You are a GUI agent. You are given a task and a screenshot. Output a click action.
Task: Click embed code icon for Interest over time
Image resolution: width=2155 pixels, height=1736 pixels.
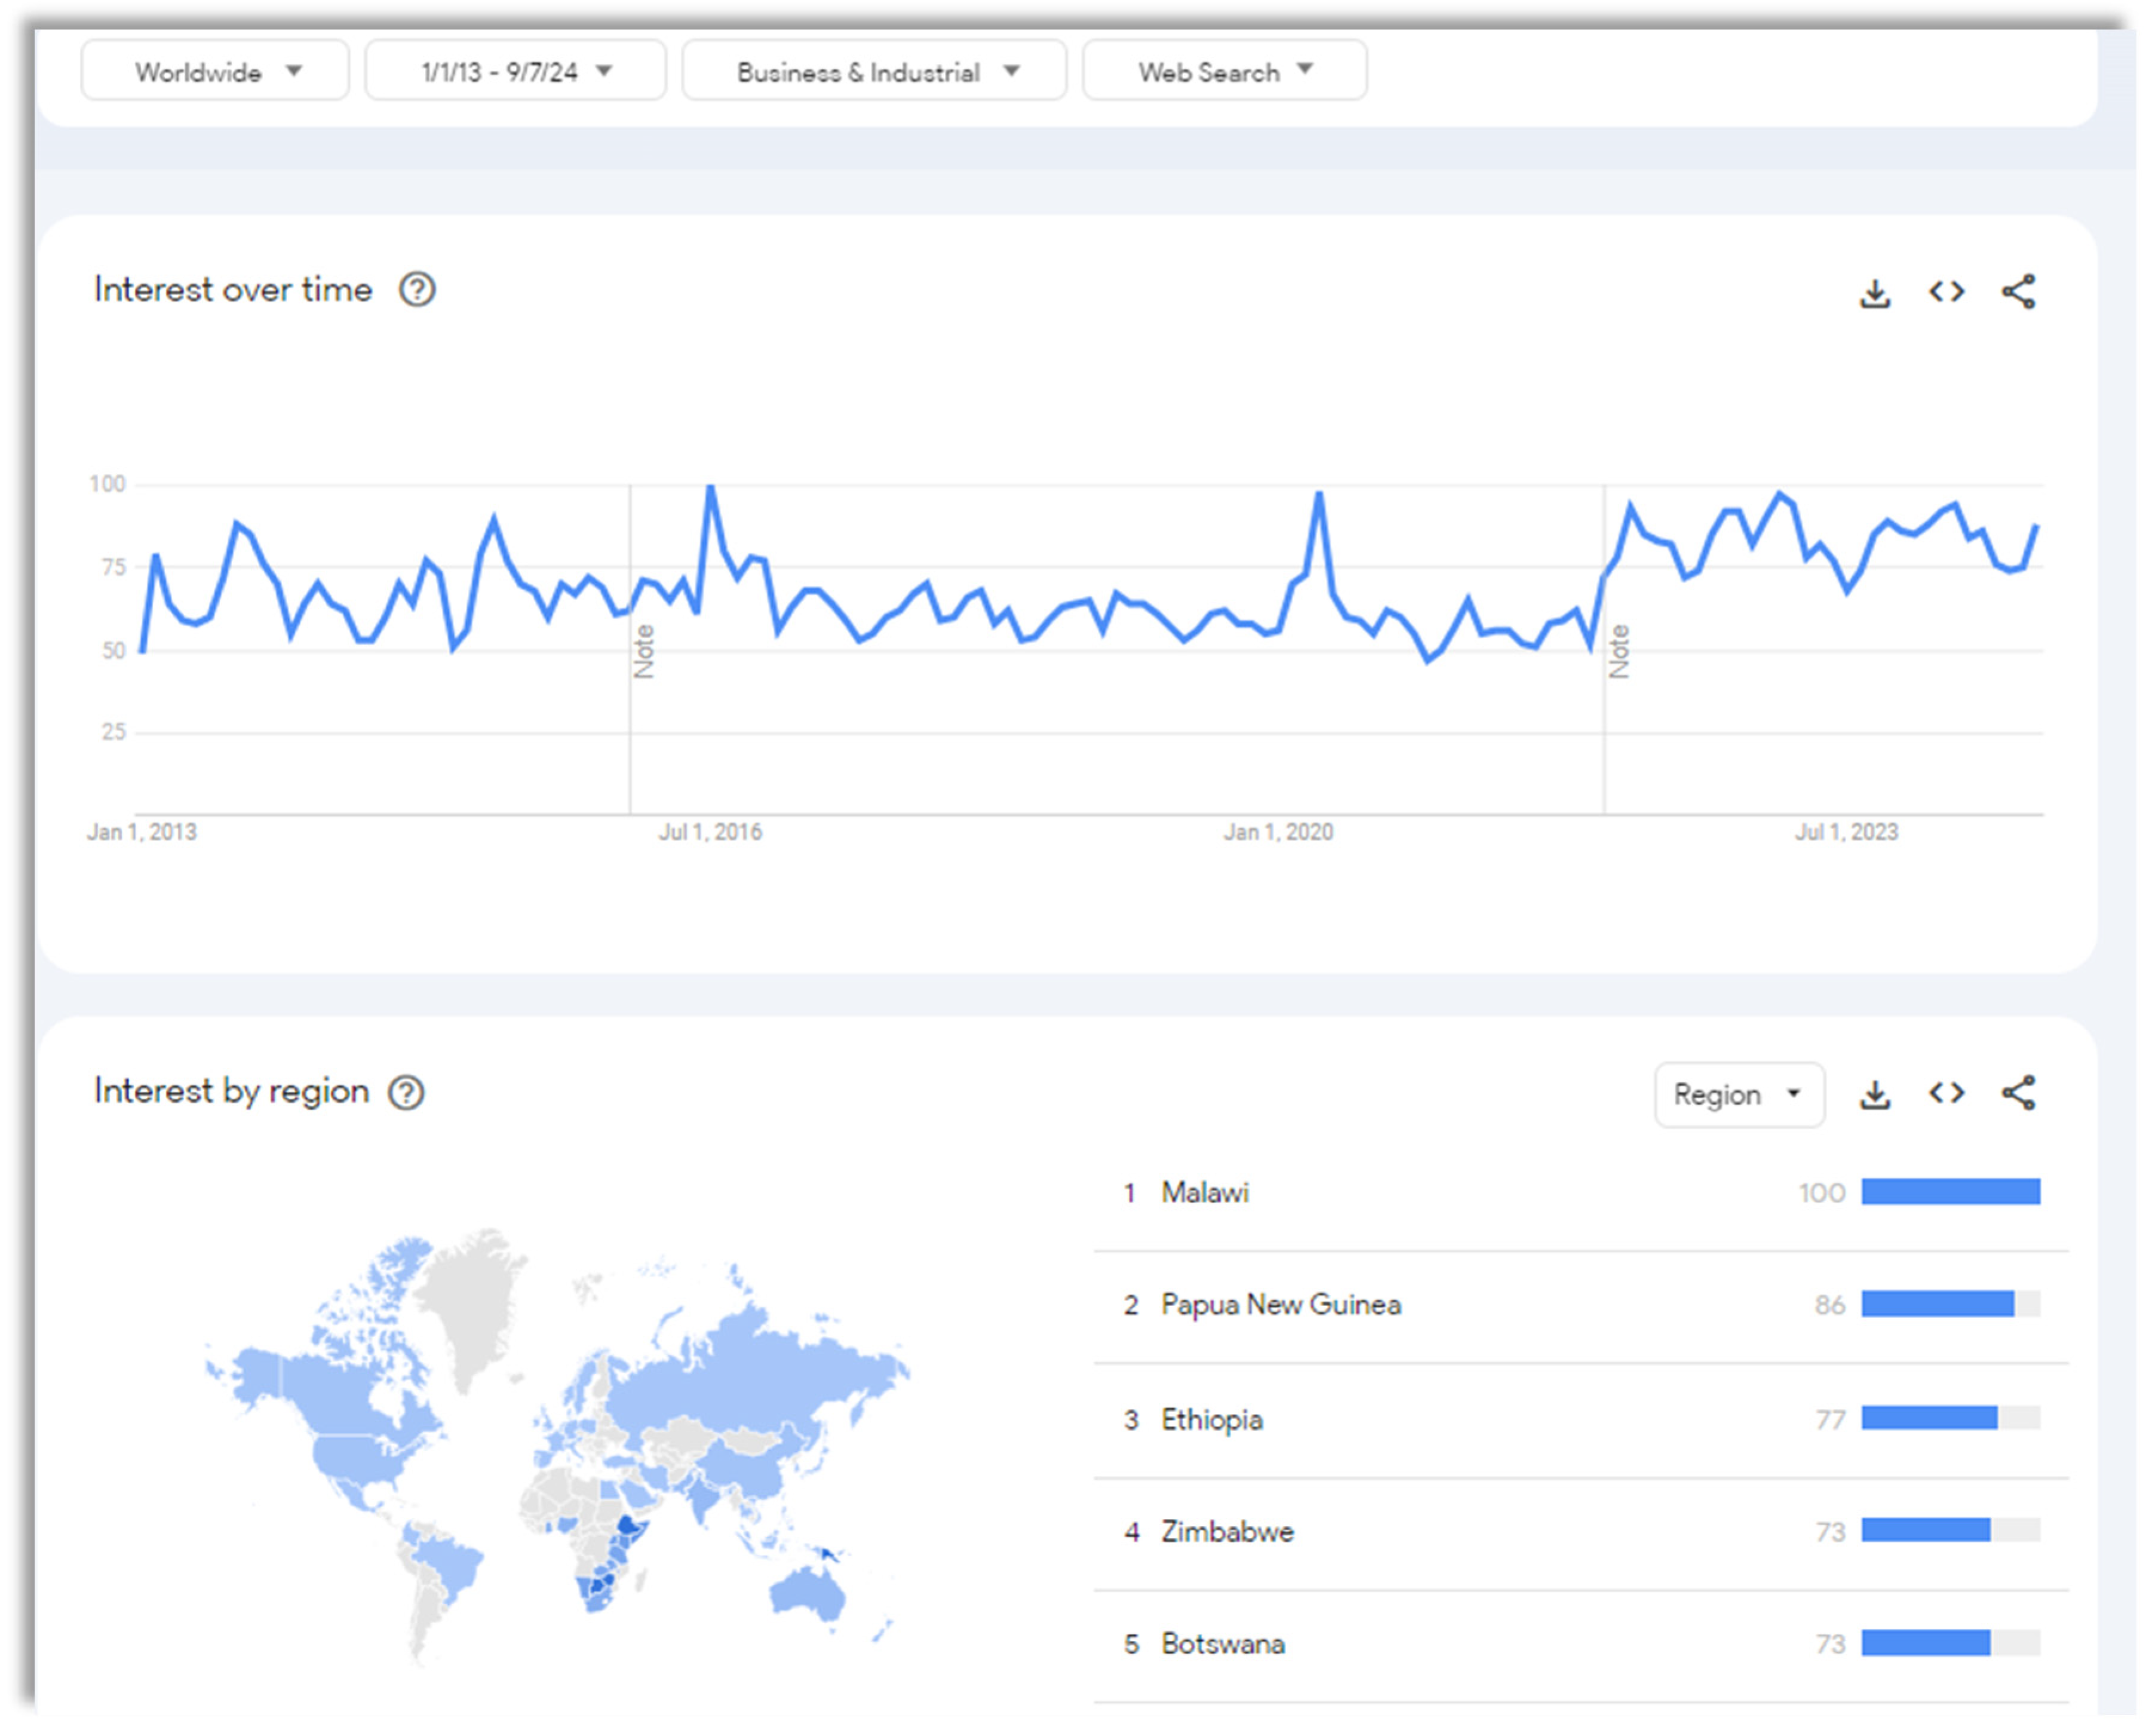click(x=1946, y=292)
